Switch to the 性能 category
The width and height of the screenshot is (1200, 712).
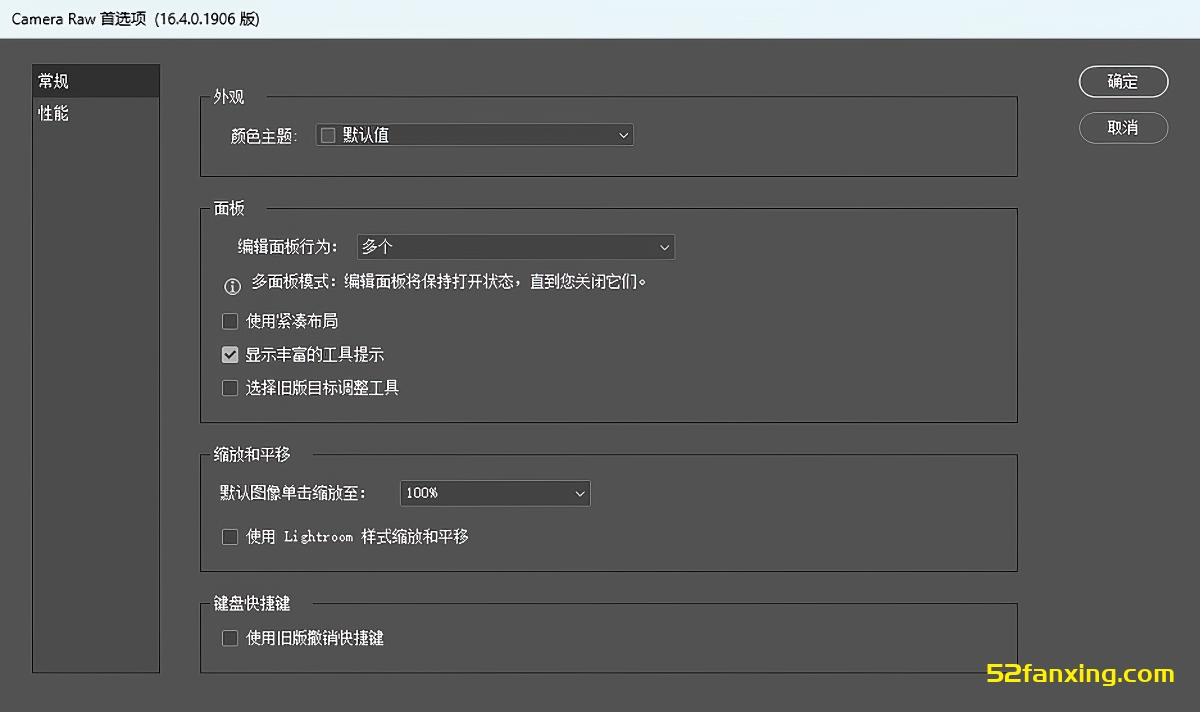click(x=96, y=113)
